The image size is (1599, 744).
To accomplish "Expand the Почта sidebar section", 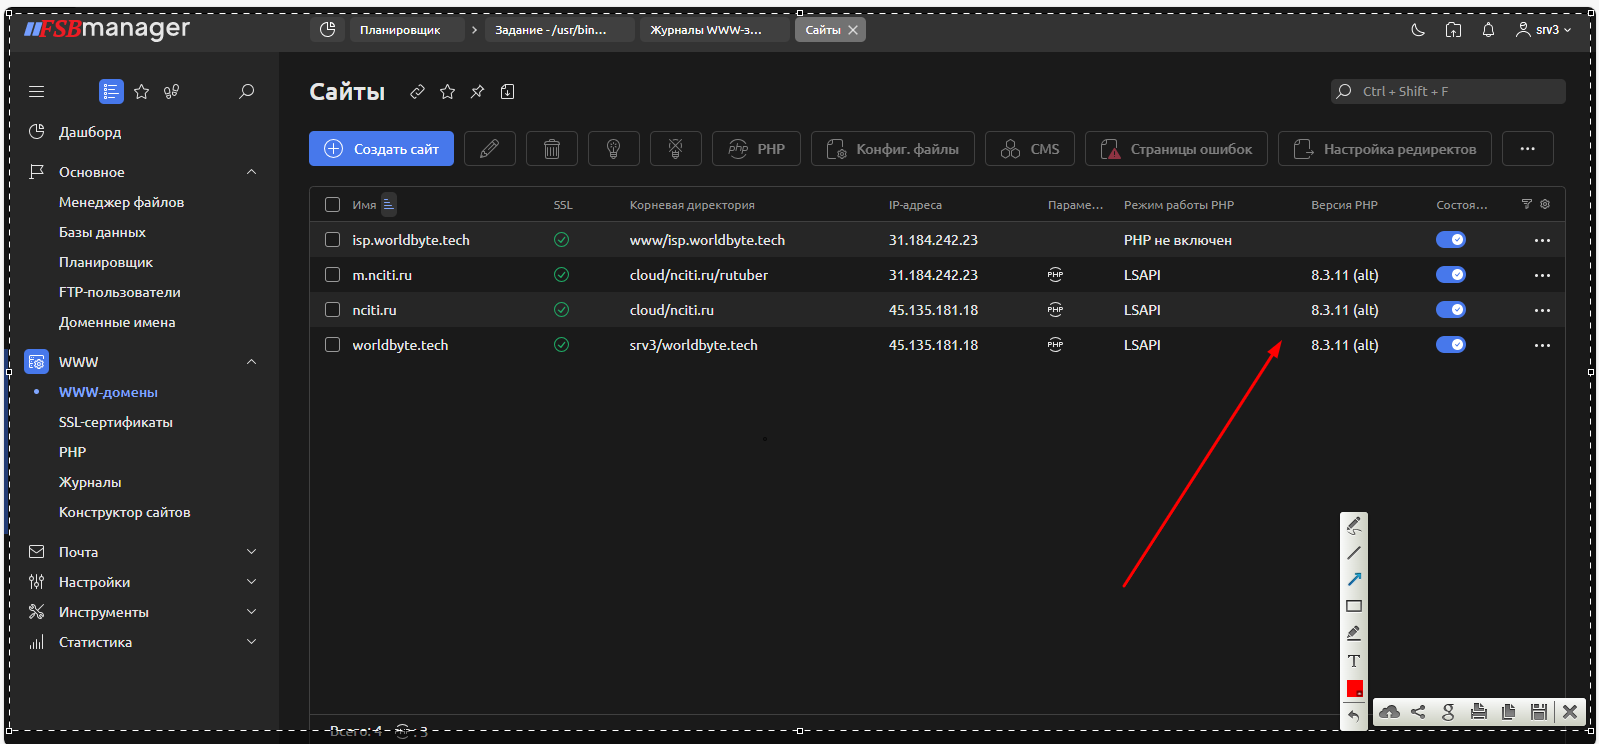I will coord(251,552).
